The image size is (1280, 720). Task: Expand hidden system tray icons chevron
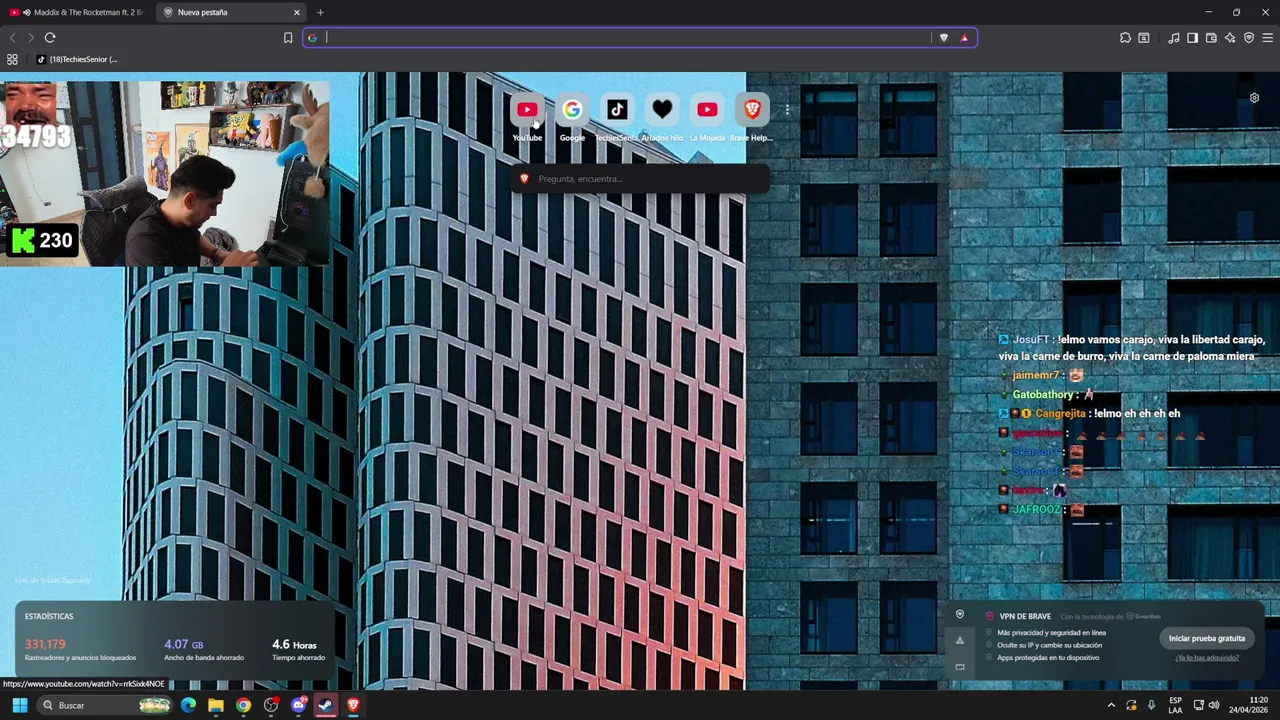[1111, 705]
